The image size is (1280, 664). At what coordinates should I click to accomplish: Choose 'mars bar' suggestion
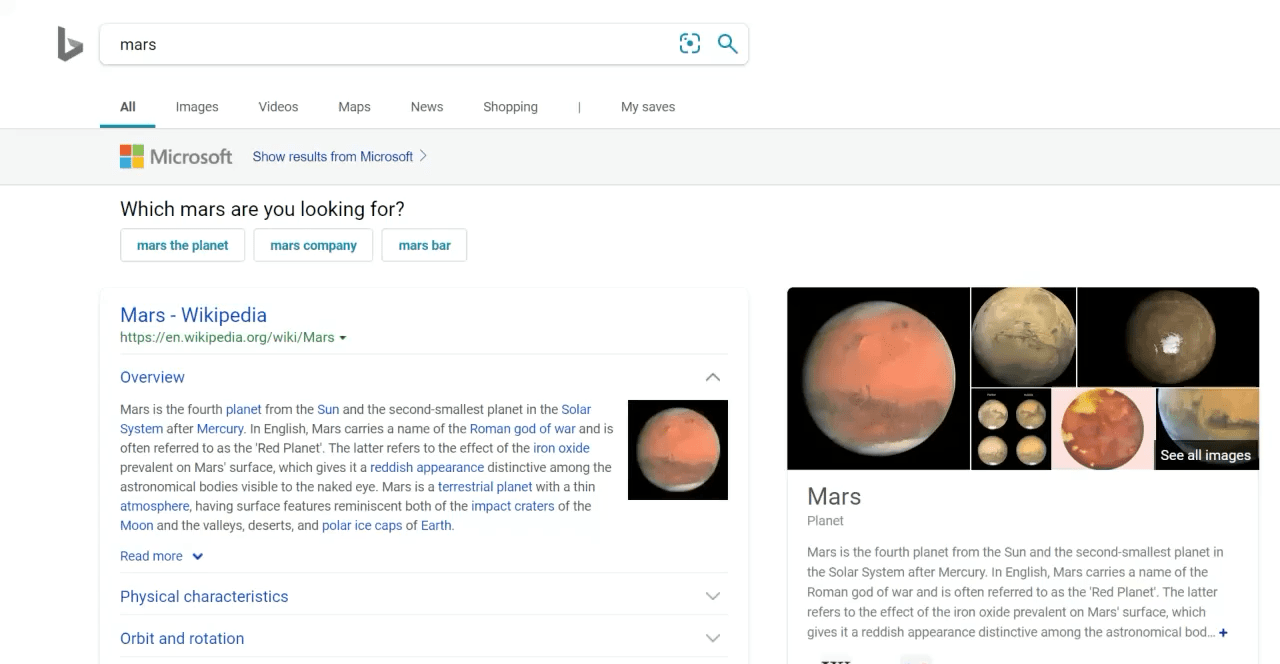tap(424, 245)
